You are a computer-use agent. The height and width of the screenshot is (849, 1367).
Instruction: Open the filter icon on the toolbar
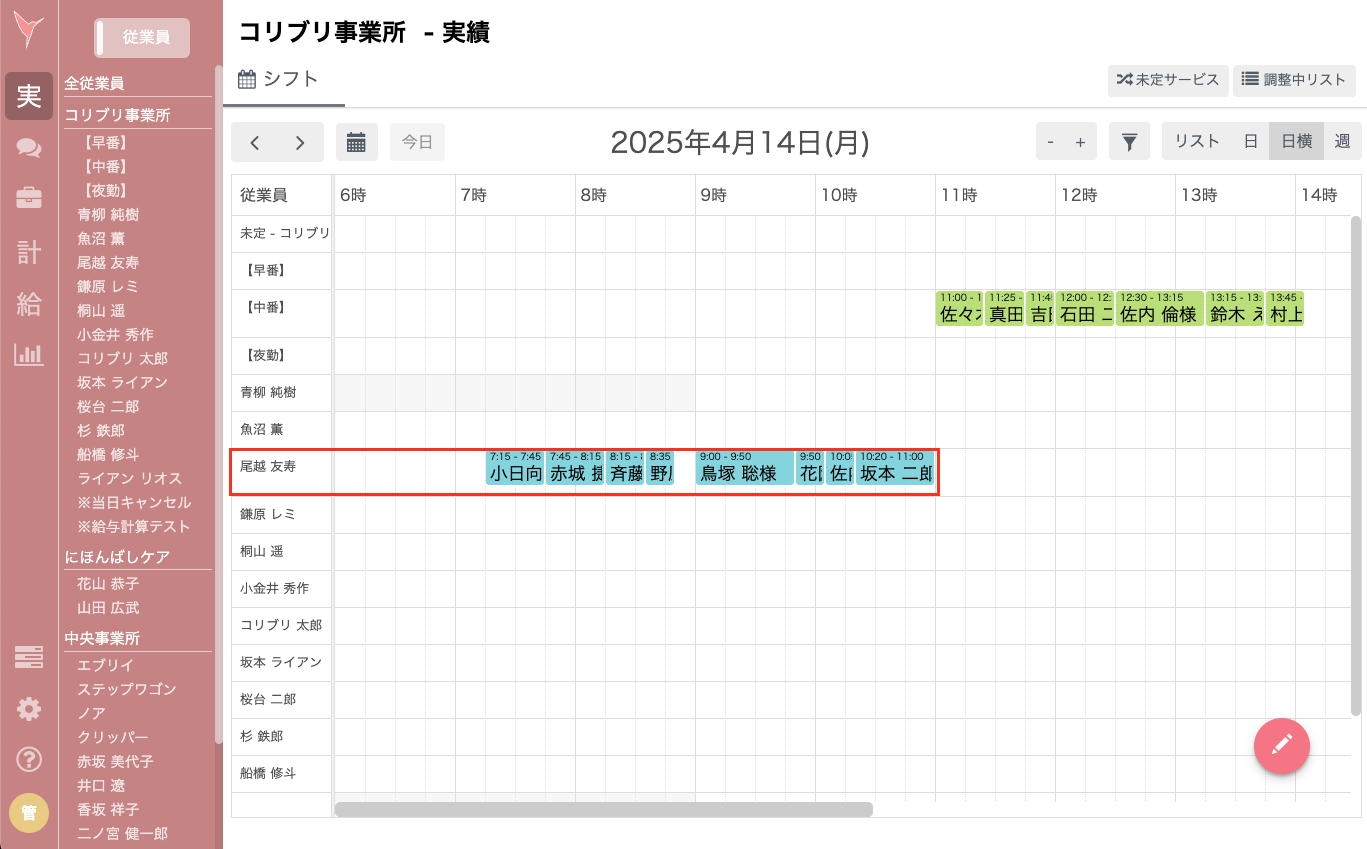[x=1129, y=141]
